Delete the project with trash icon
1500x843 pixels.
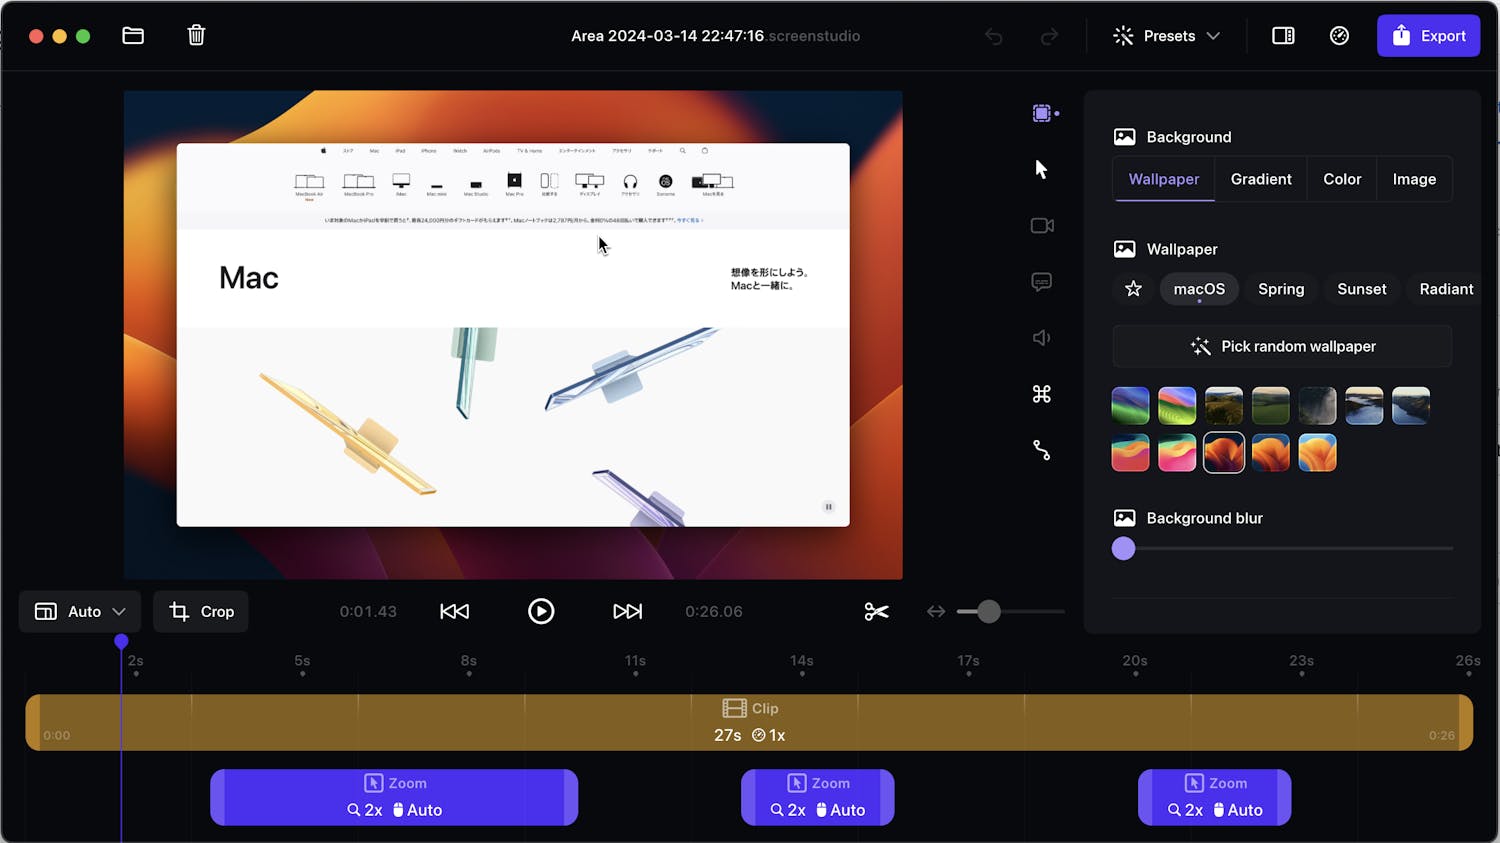pyautogui.click(x=196, y=36)
